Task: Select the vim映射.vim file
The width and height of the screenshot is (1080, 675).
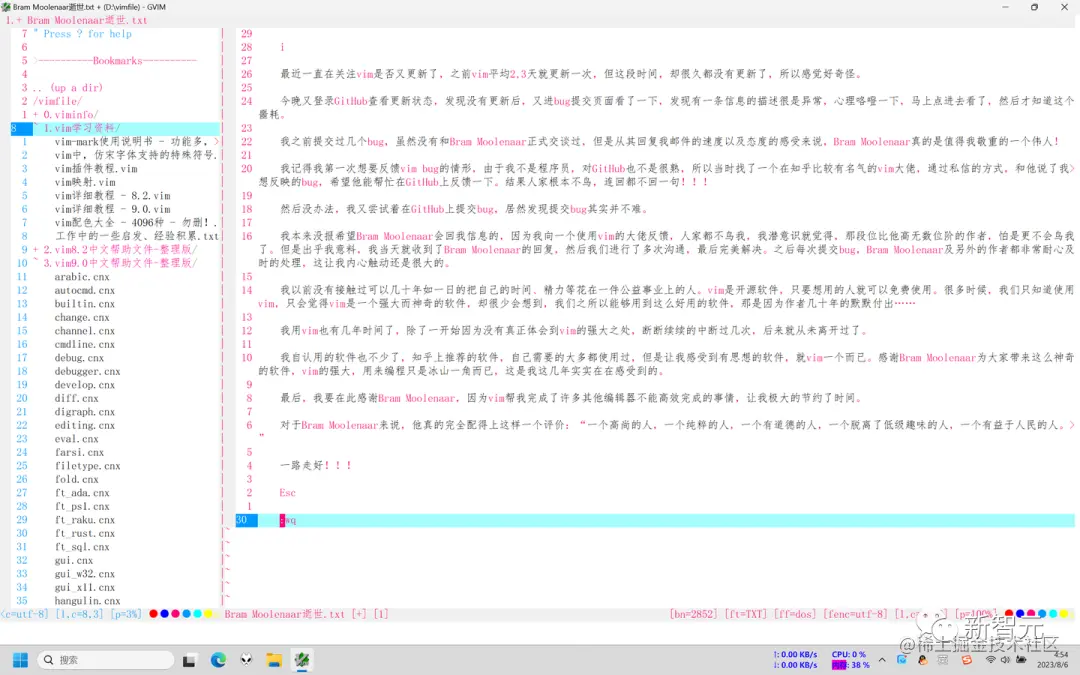Action: coord(85,182)
